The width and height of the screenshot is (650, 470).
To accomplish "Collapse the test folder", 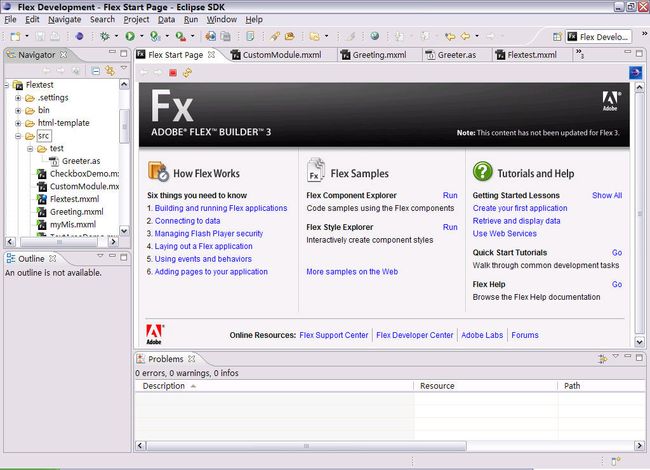I will pyautogui.click(x=30, y=149).
